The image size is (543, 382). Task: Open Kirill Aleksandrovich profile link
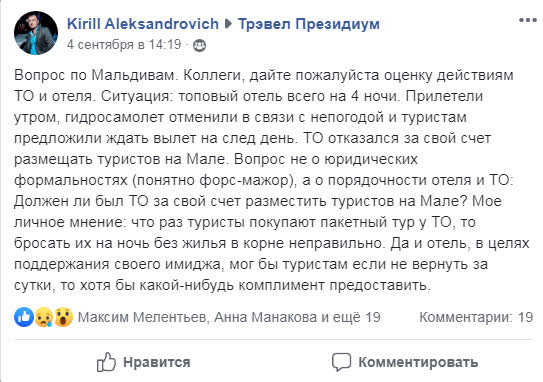point(143,24)
